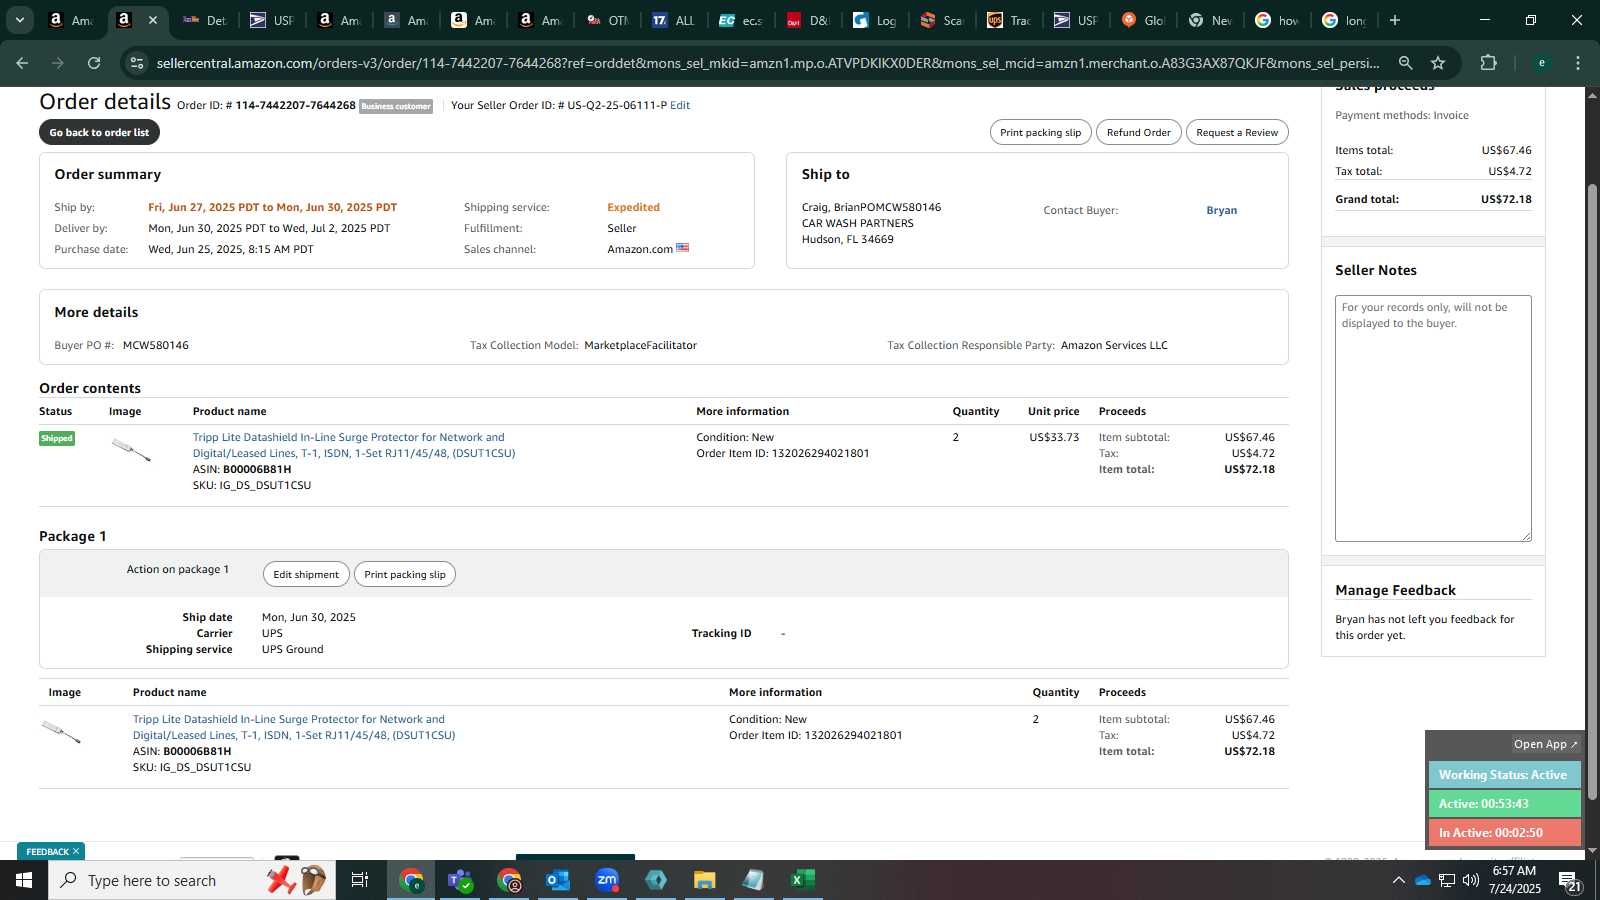Click the taskbar clock showing 6:57 AM
This screenshot has width=1600, height=900.
[x=1514, y=880]
